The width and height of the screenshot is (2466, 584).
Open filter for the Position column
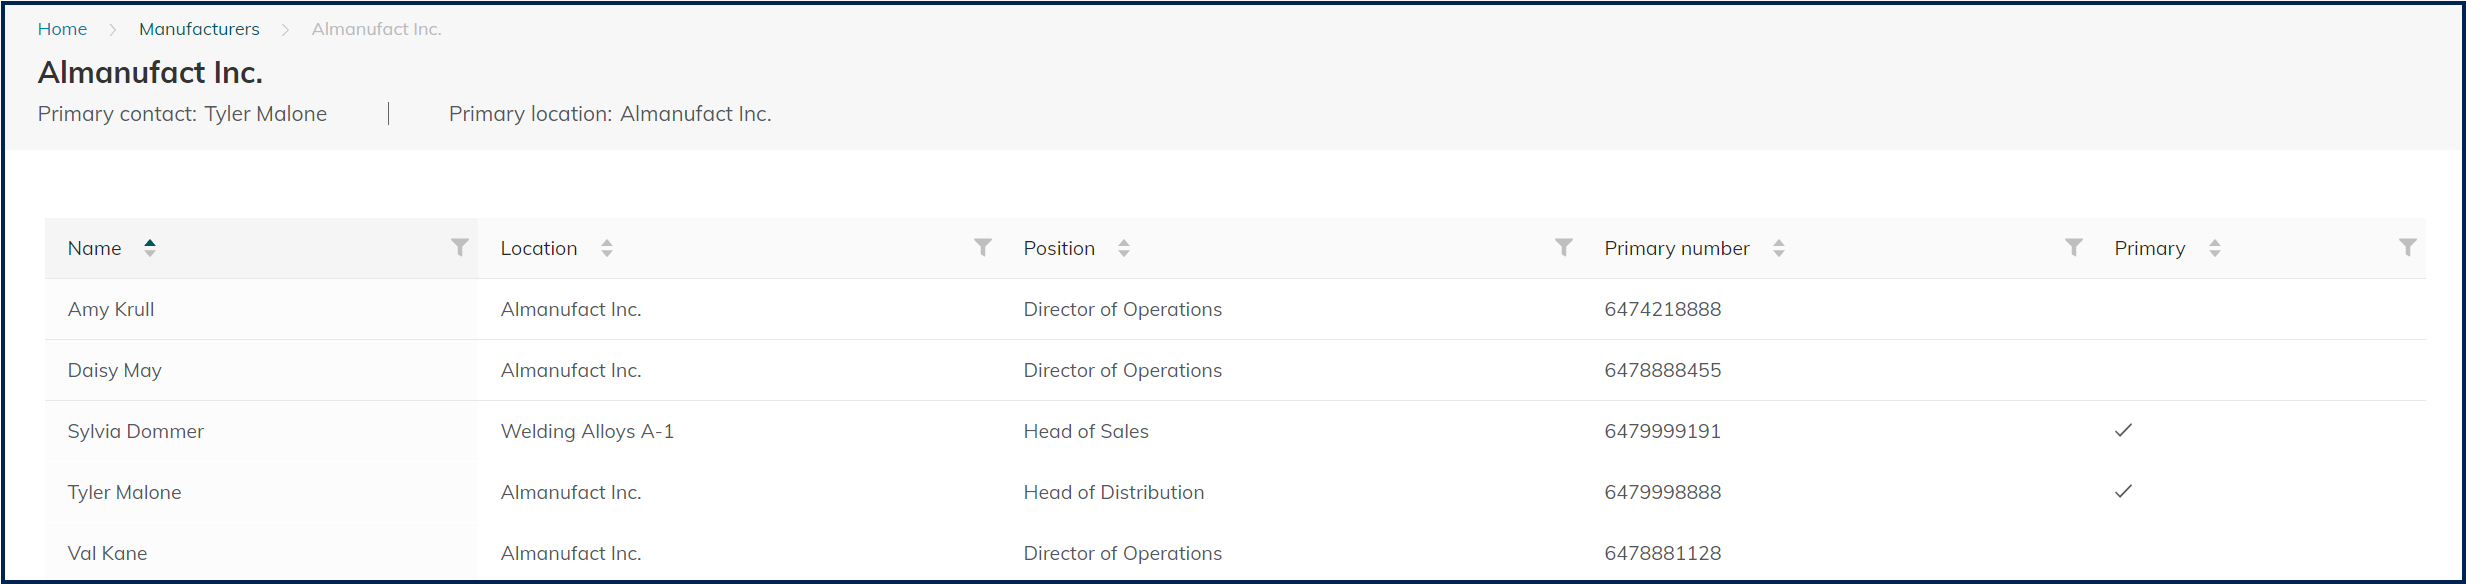(1564, 247)
